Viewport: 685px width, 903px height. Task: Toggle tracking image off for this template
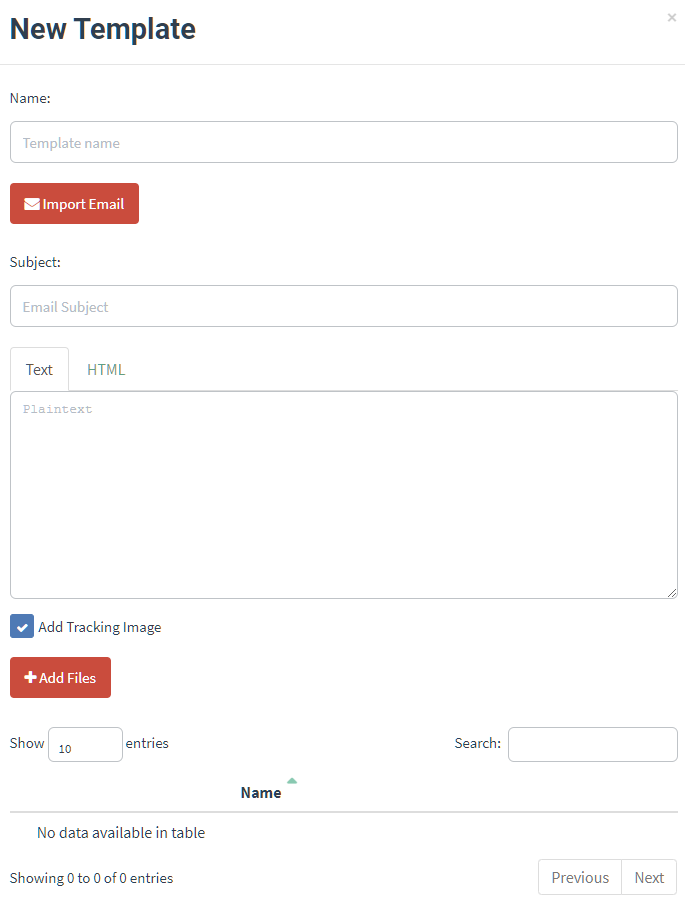pos(21,626)
